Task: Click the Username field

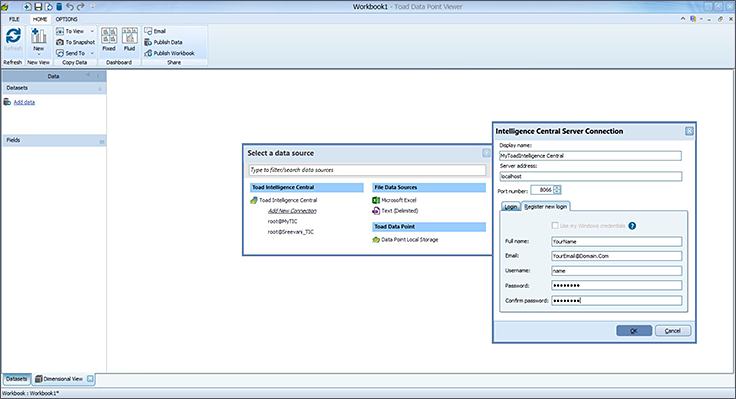Action: 616,271
